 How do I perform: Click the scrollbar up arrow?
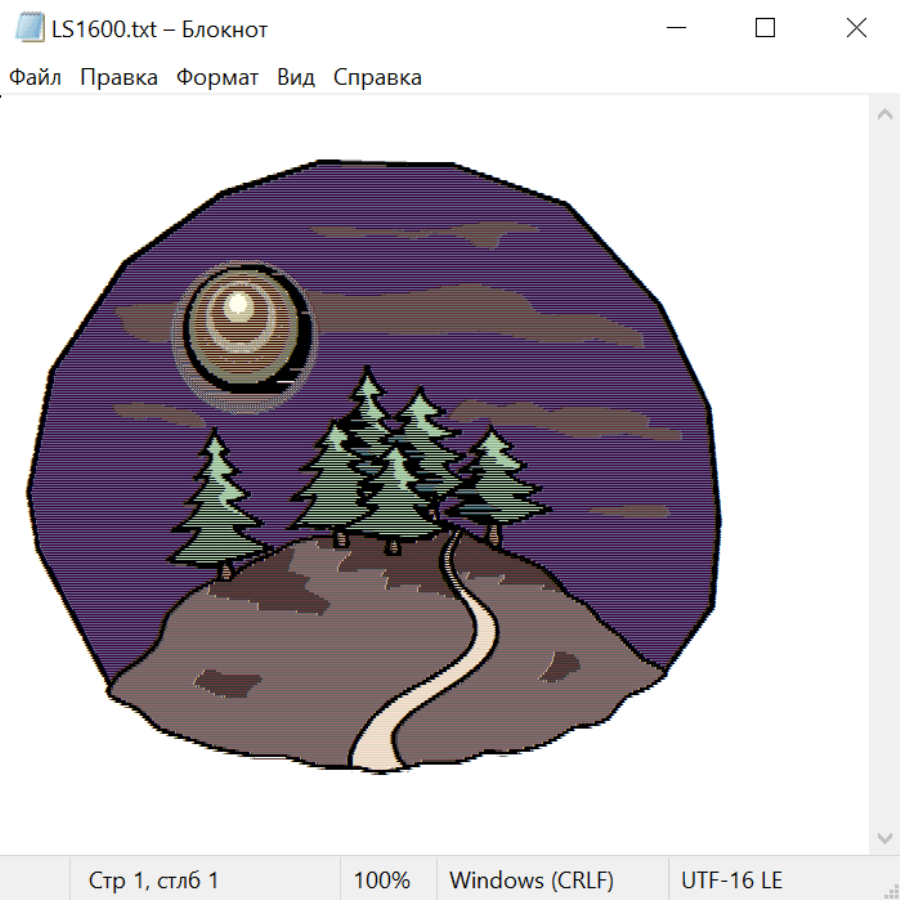(x=884, y=115)
